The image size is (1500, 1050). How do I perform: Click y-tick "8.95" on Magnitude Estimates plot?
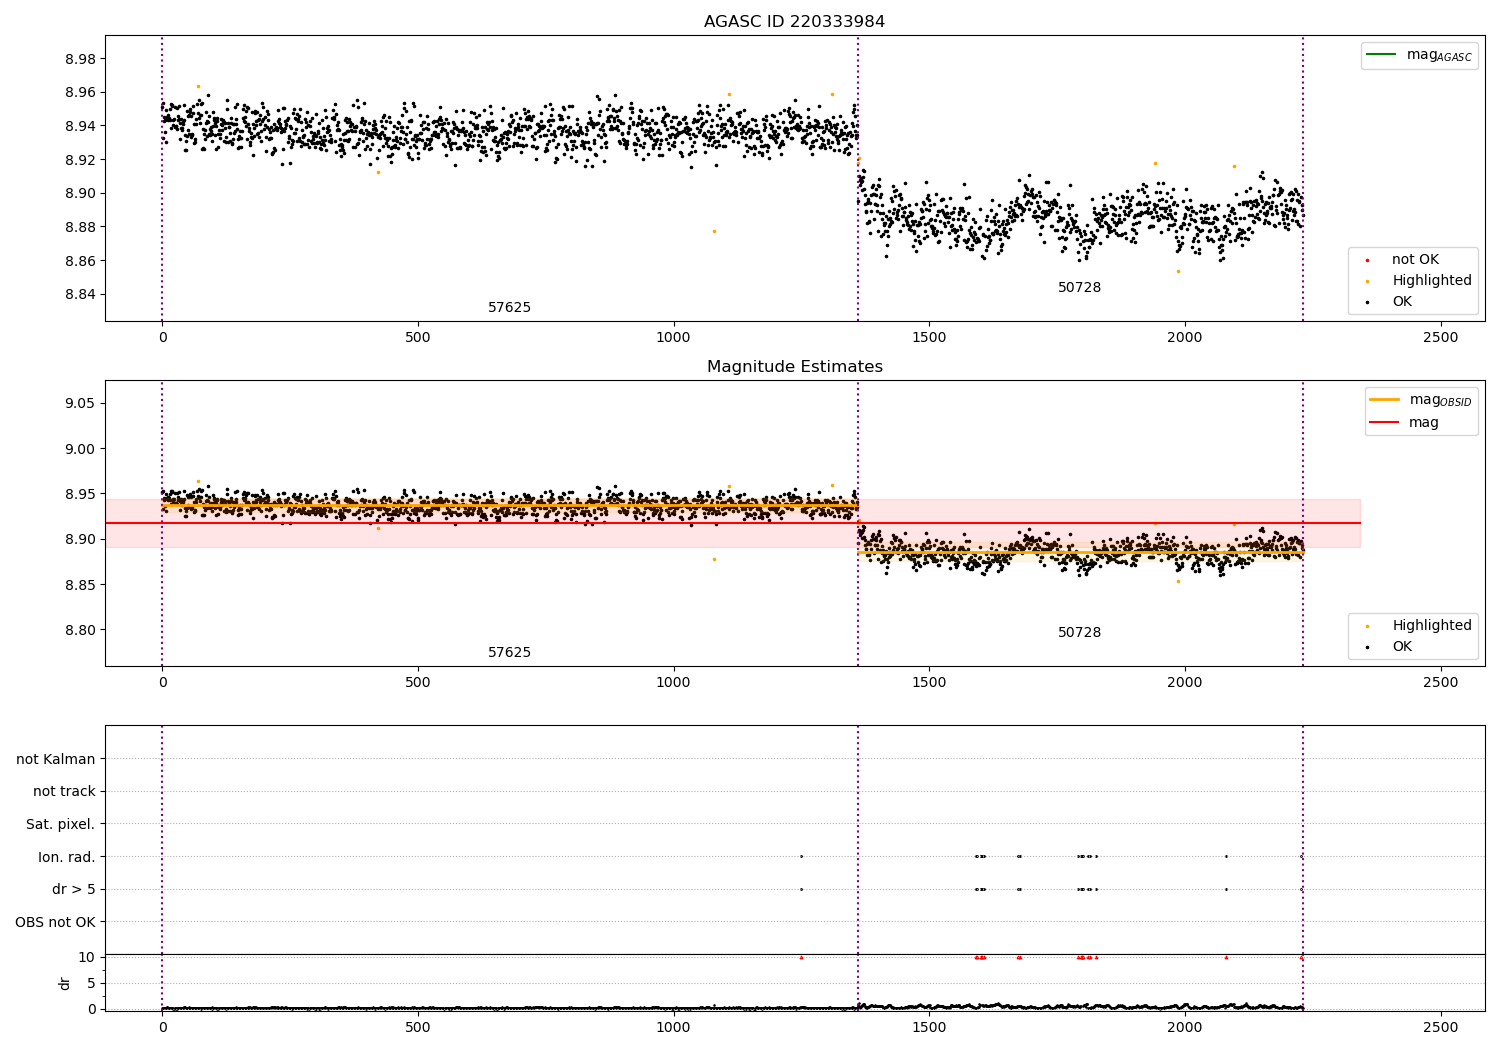click(79, 494)
